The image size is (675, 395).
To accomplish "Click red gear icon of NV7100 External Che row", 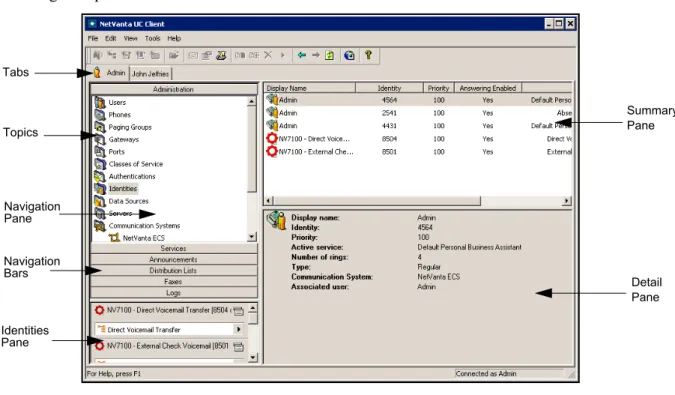I will (272, 151).
